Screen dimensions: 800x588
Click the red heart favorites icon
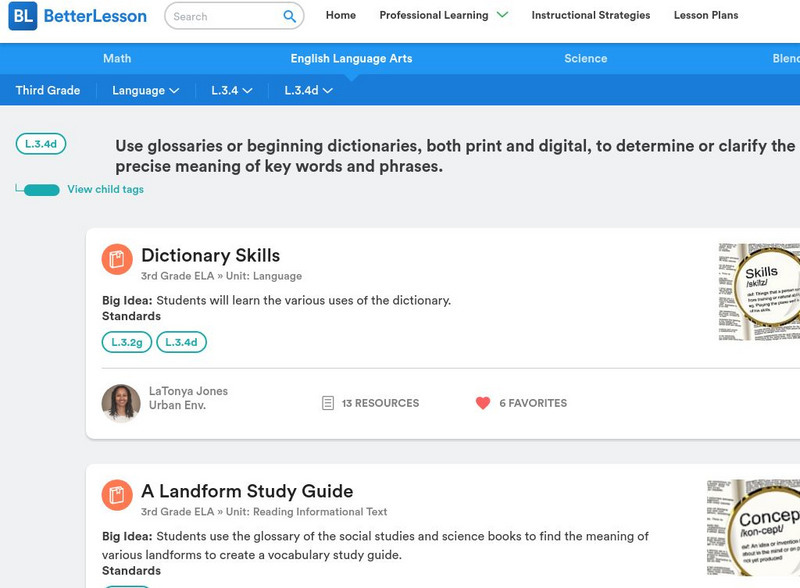483,403
